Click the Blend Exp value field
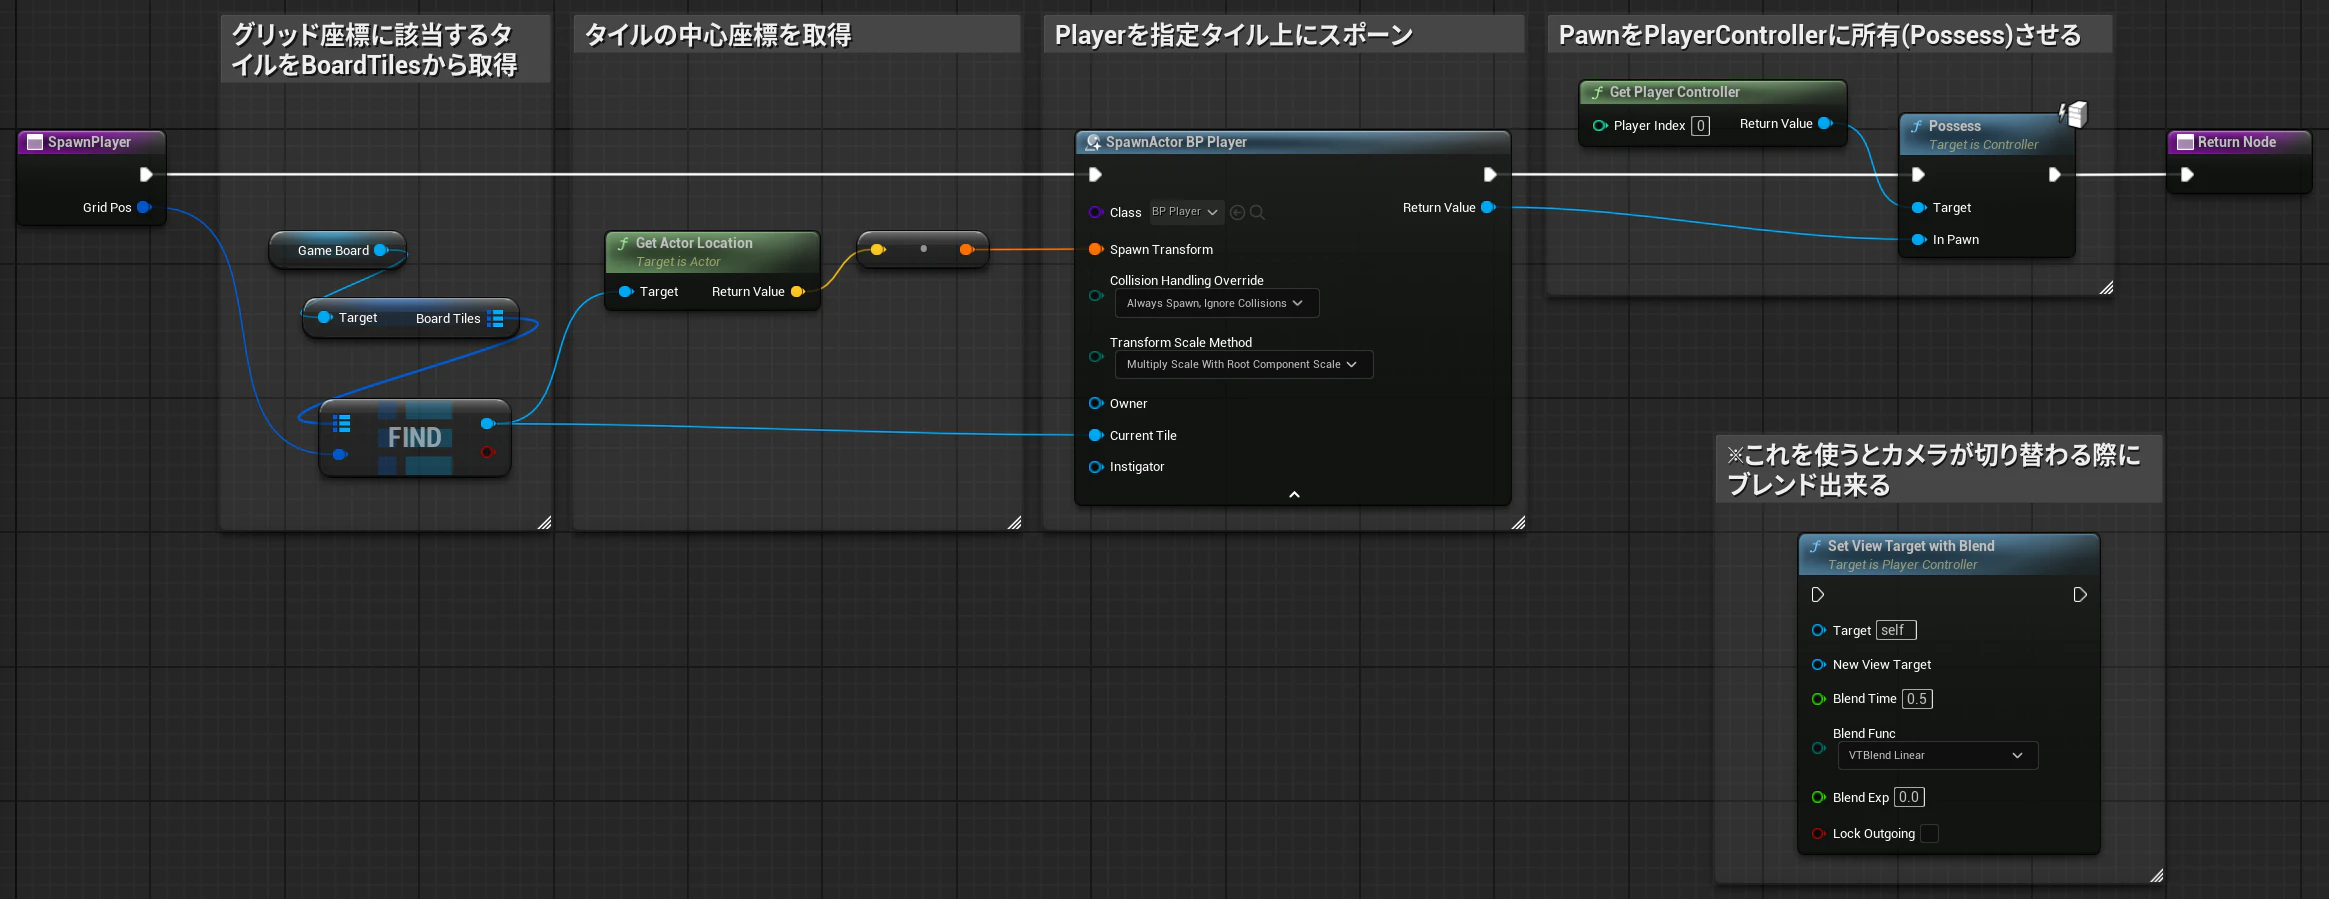The width and height of the screenshot is (2329, 899). pyautogui.click(x=1909, y=798)
